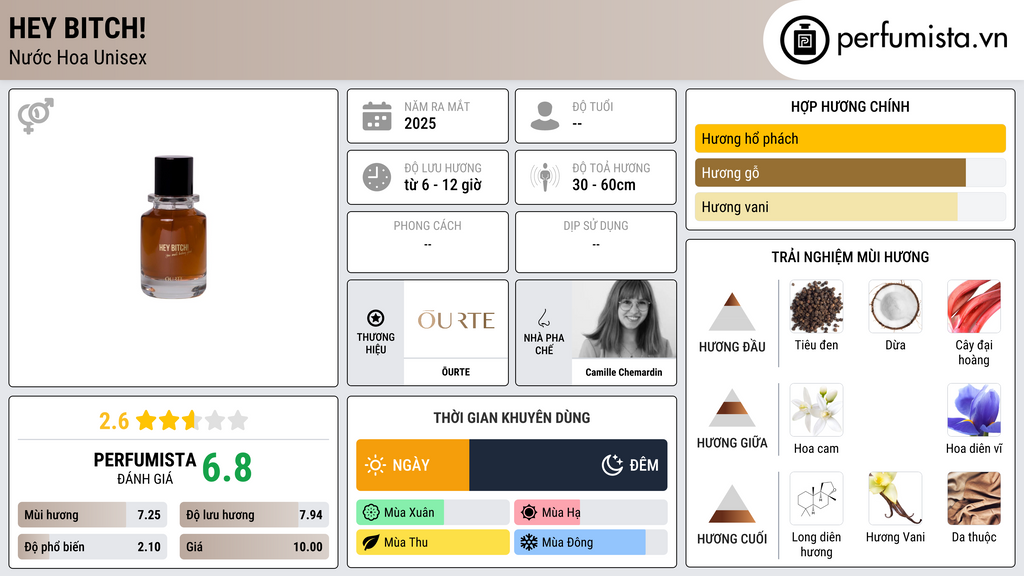The height and width of the screenshot is (576, 1024).
Task: Click the Hey Bitch perfume bottle product image
Action: [x=174, y=227]
